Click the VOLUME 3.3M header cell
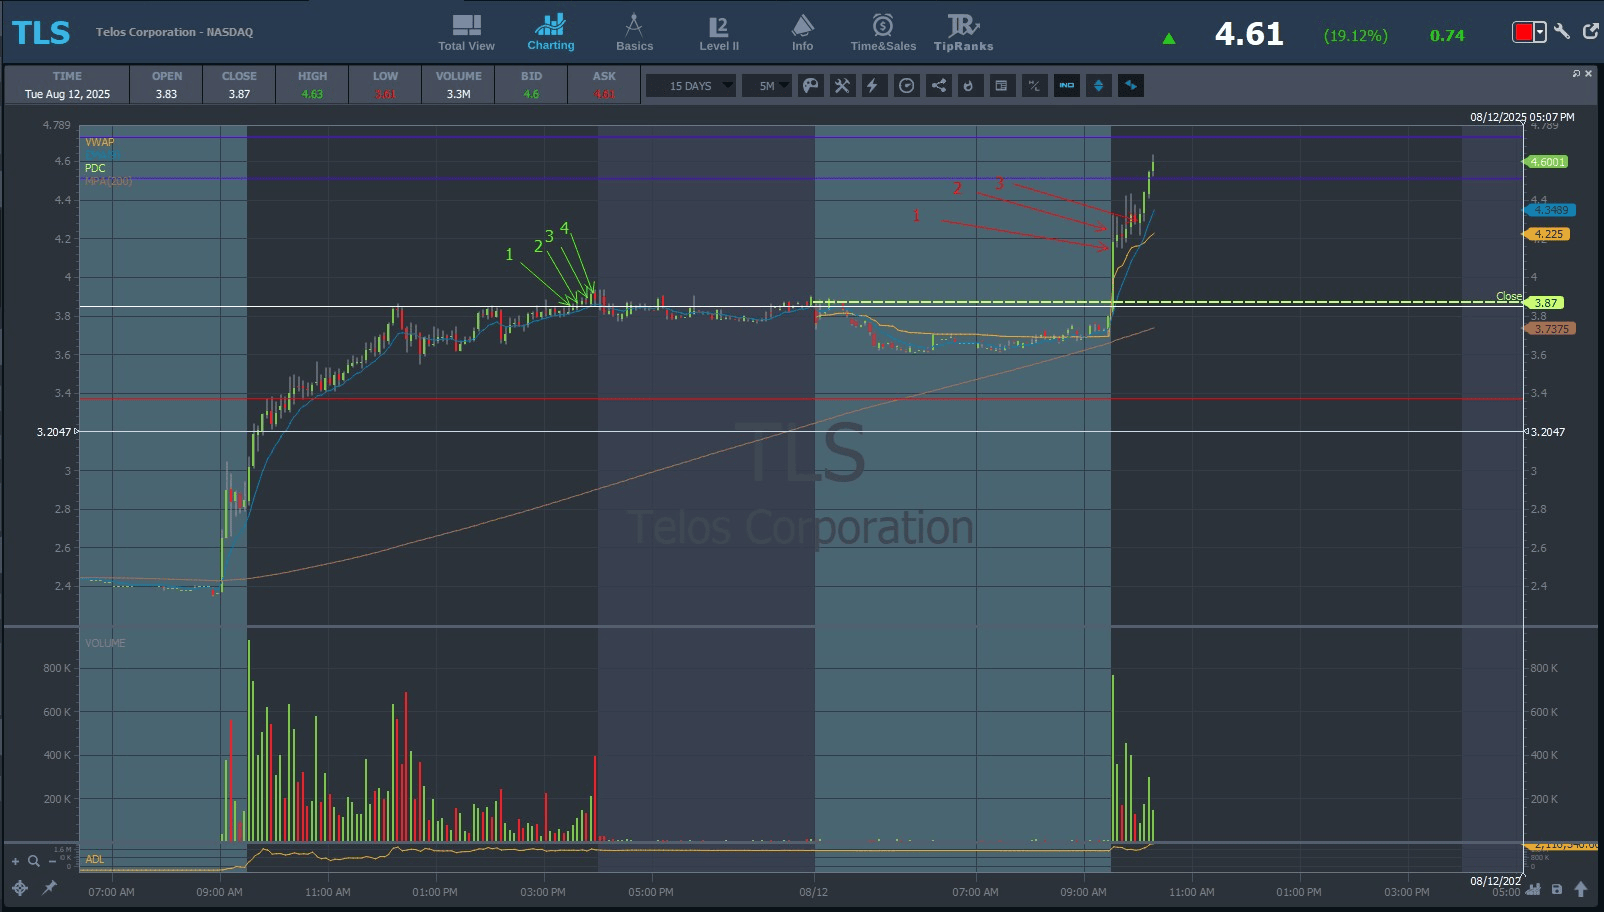The image size is (1604, 912). pyautogui.click(x=459, y=85)
